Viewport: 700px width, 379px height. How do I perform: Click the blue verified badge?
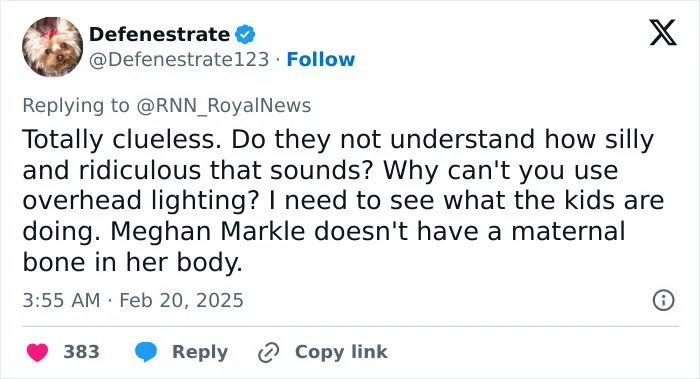pos(245,34)
